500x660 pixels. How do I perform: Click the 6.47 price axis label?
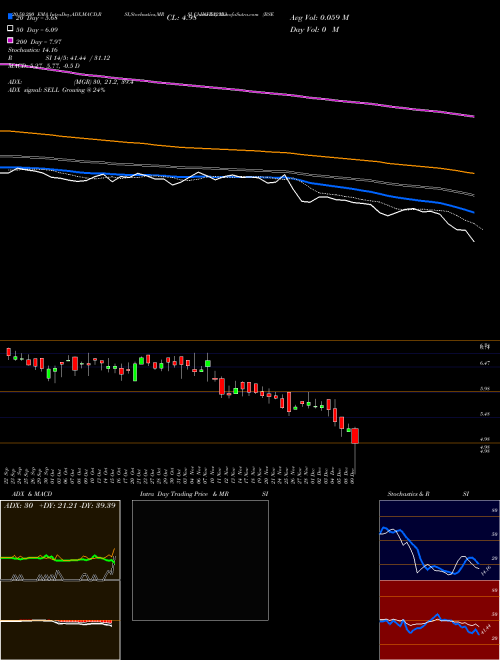click(x=484, y=363)
